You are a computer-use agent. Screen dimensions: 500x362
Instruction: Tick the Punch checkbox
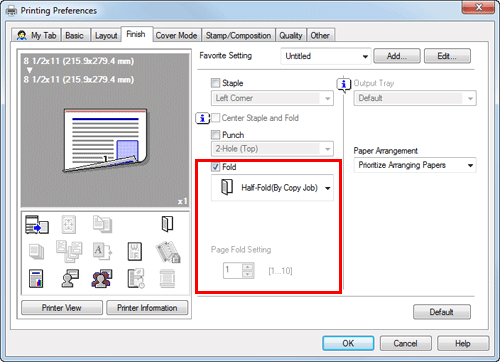216,135
